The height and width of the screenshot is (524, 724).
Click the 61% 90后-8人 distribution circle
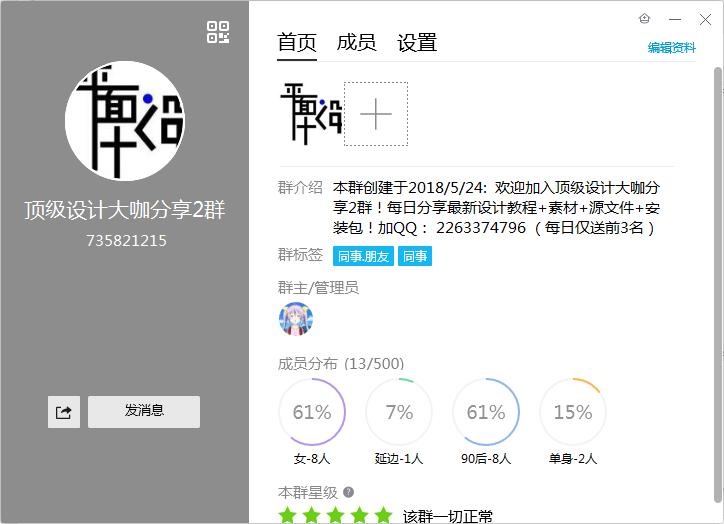486,412
